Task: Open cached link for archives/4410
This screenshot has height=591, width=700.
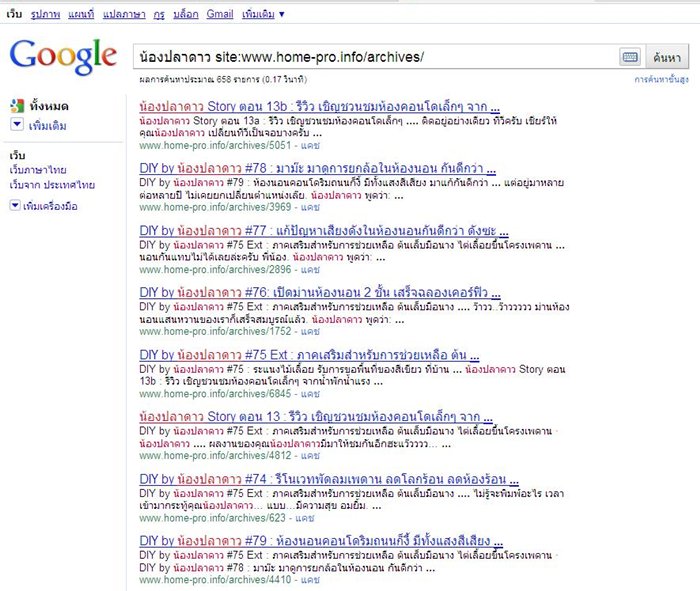Action: click(310, 580)
